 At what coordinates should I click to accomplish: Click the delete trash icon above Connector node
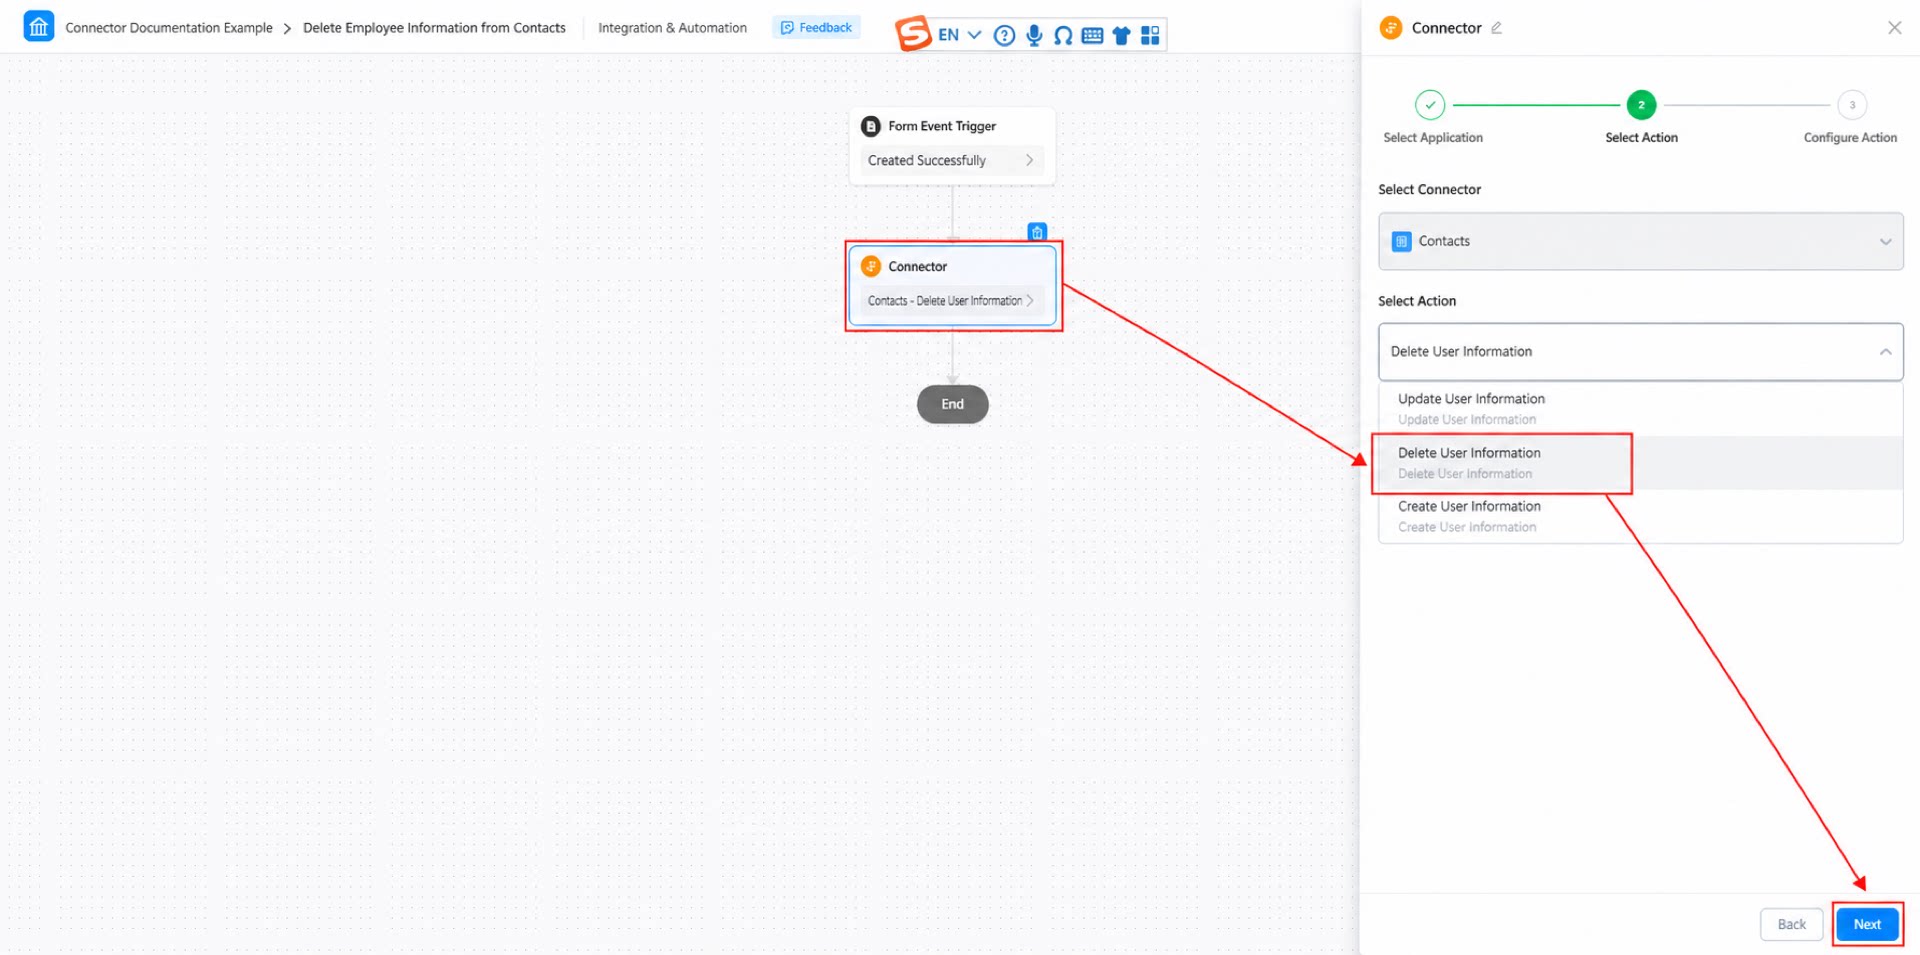click(x=1037, y=232)
